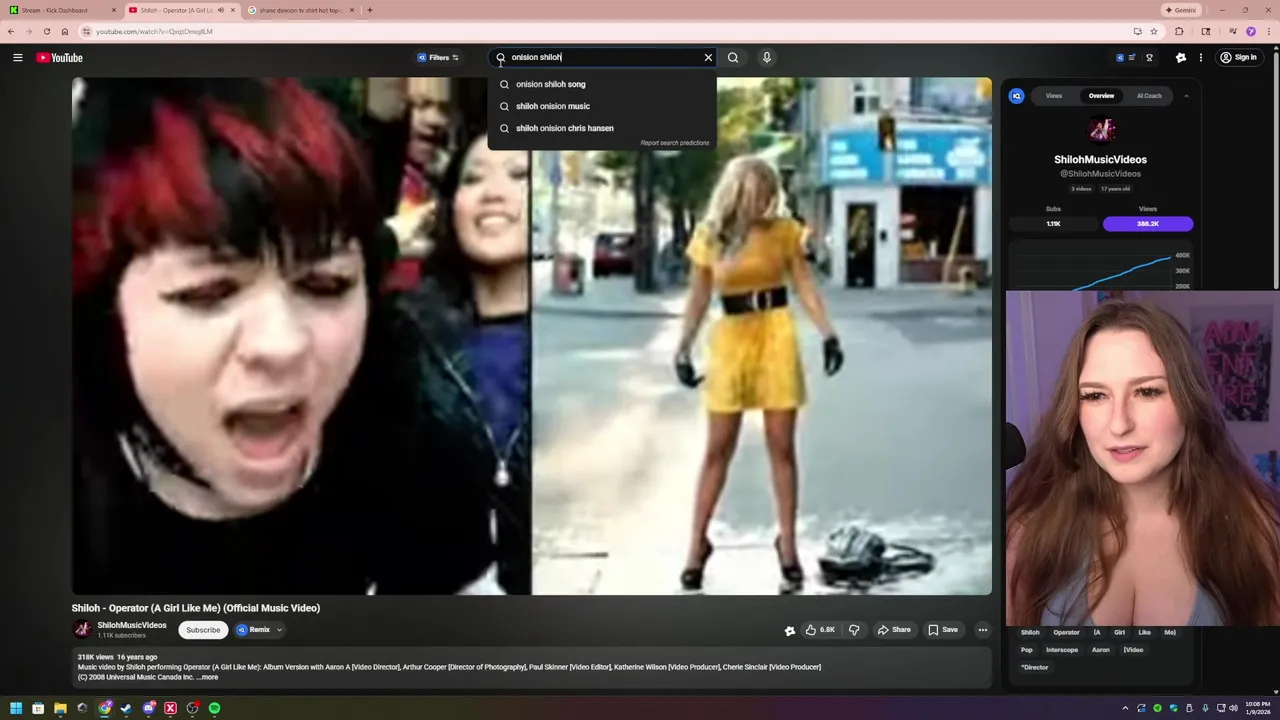Open a new browser tab with plus
The image size is (1280, 720).
pos(370,10)
